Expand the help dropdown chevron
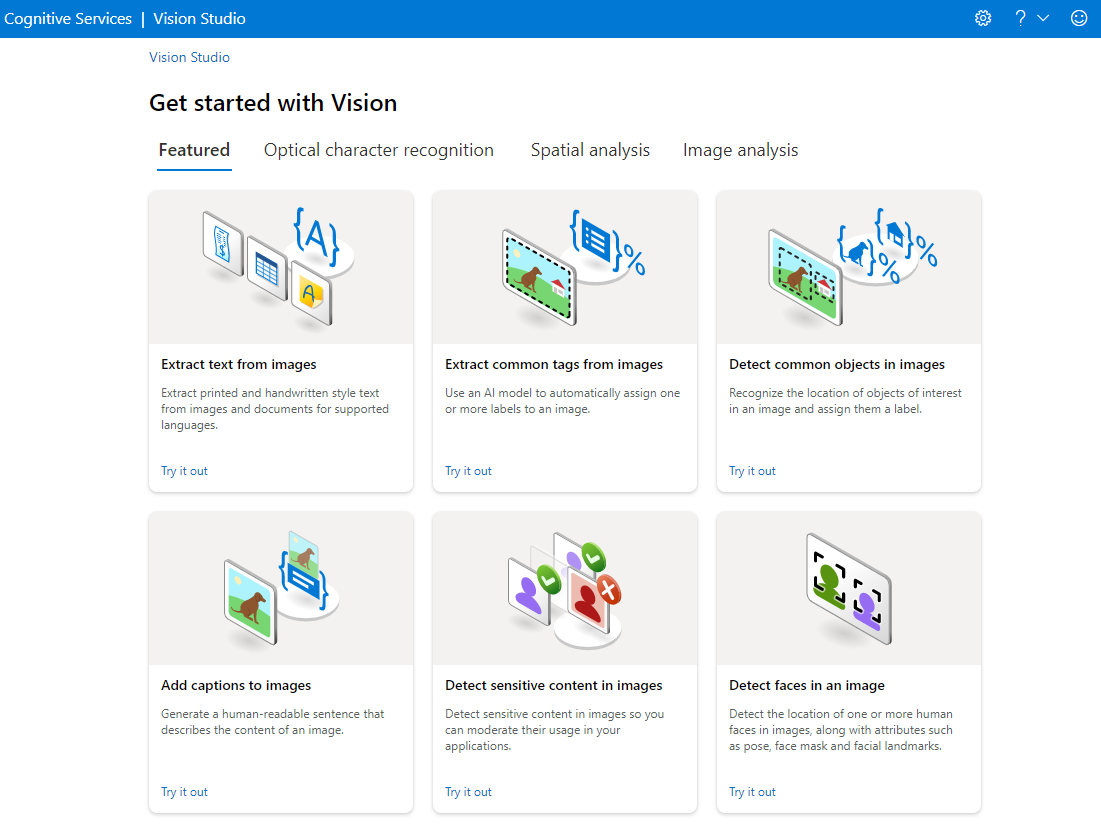The image size is (1101, 825). pos(1043,18)
